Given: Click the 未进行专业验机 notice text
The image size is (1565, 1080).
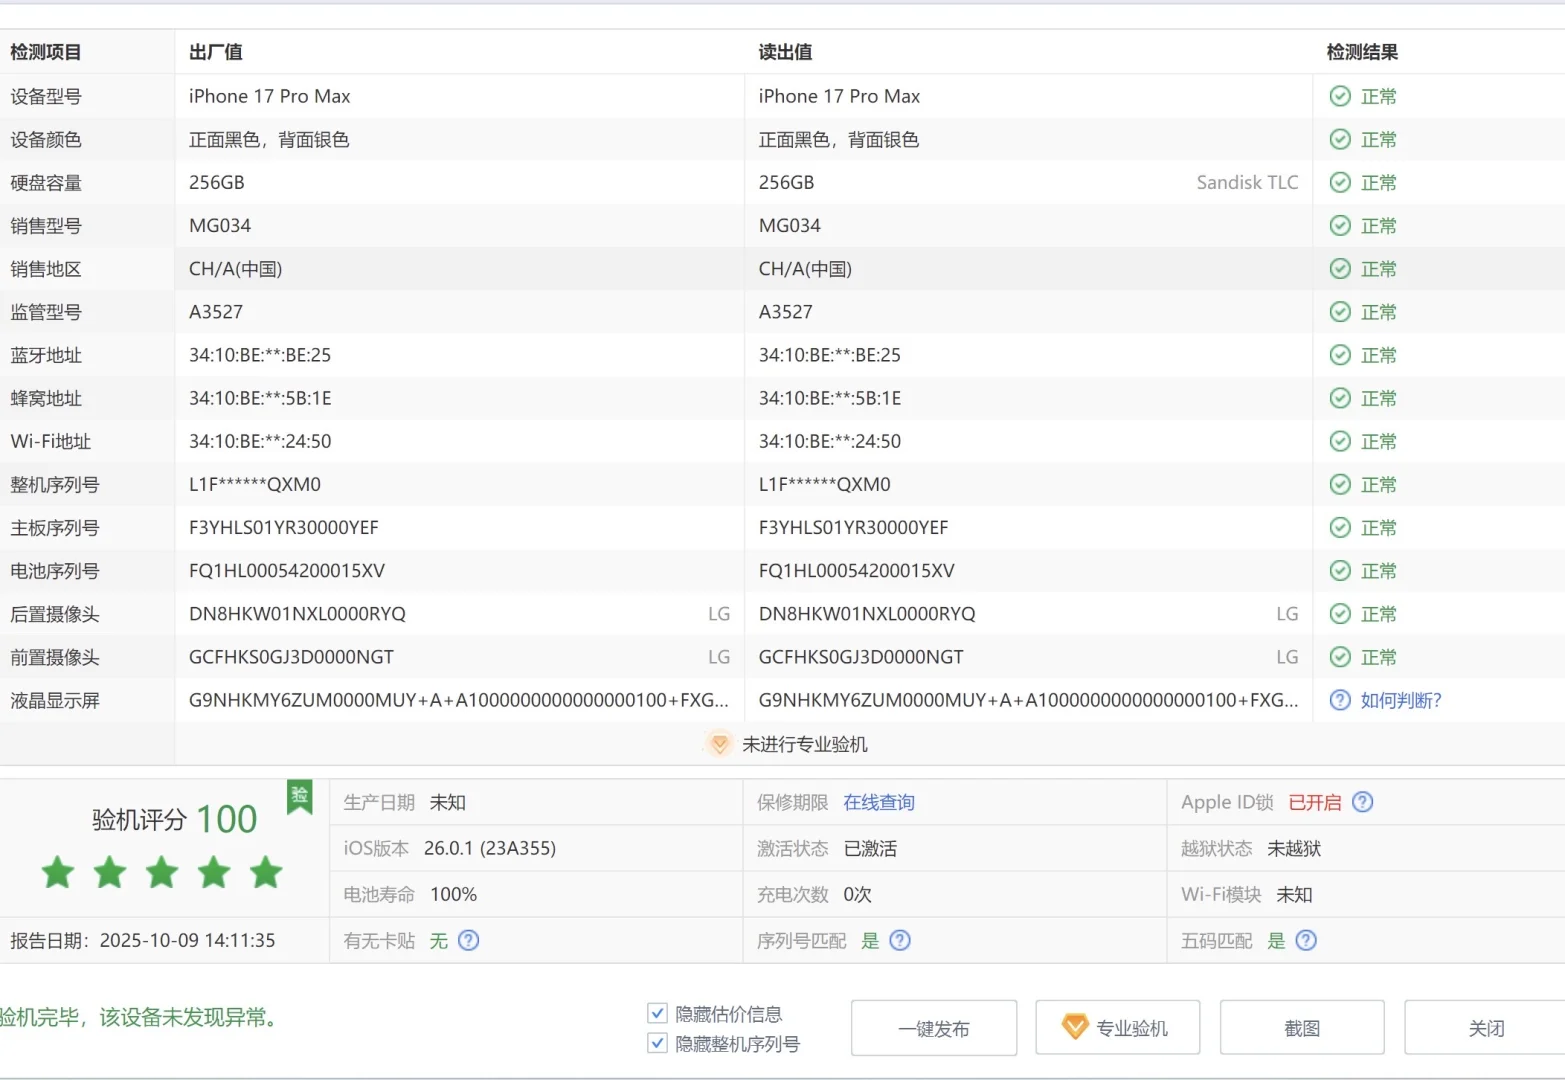Looking at the screenshot, I should (805, 744).
